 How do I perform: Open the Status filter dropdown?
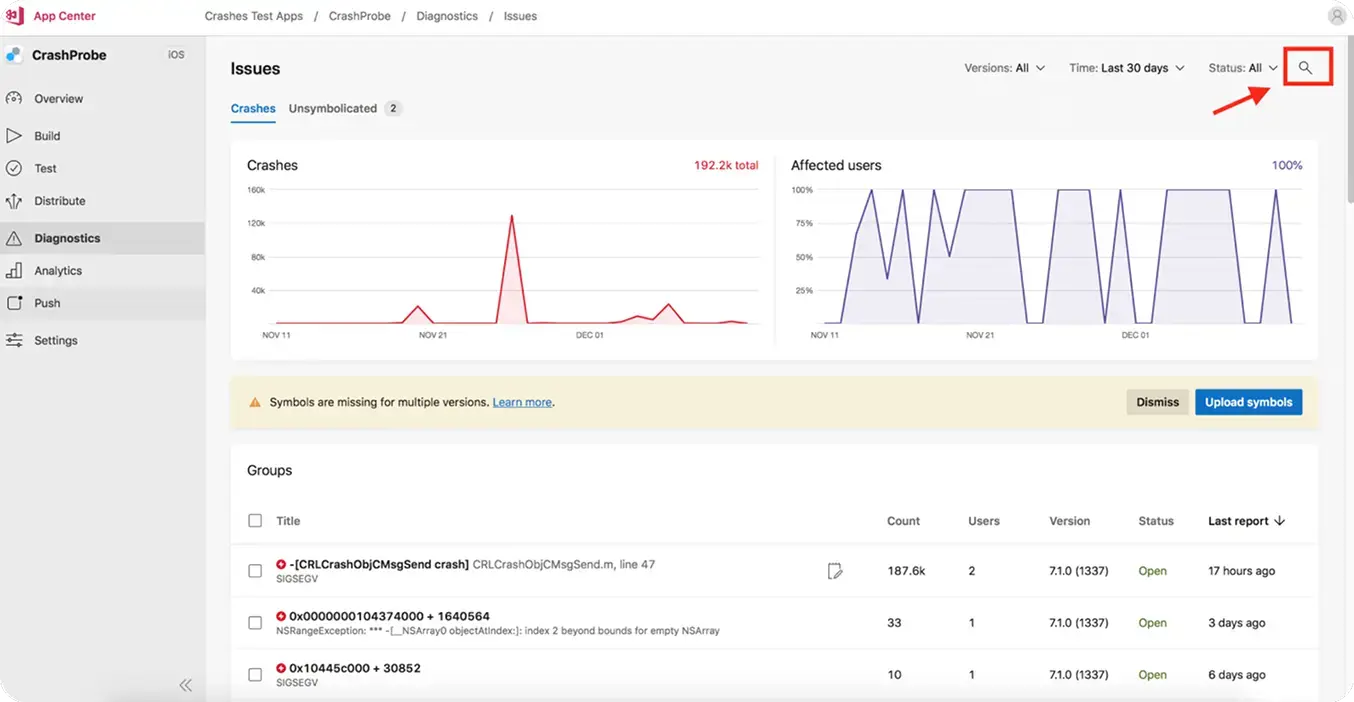pyautogui.click(x=1241, y=67)
